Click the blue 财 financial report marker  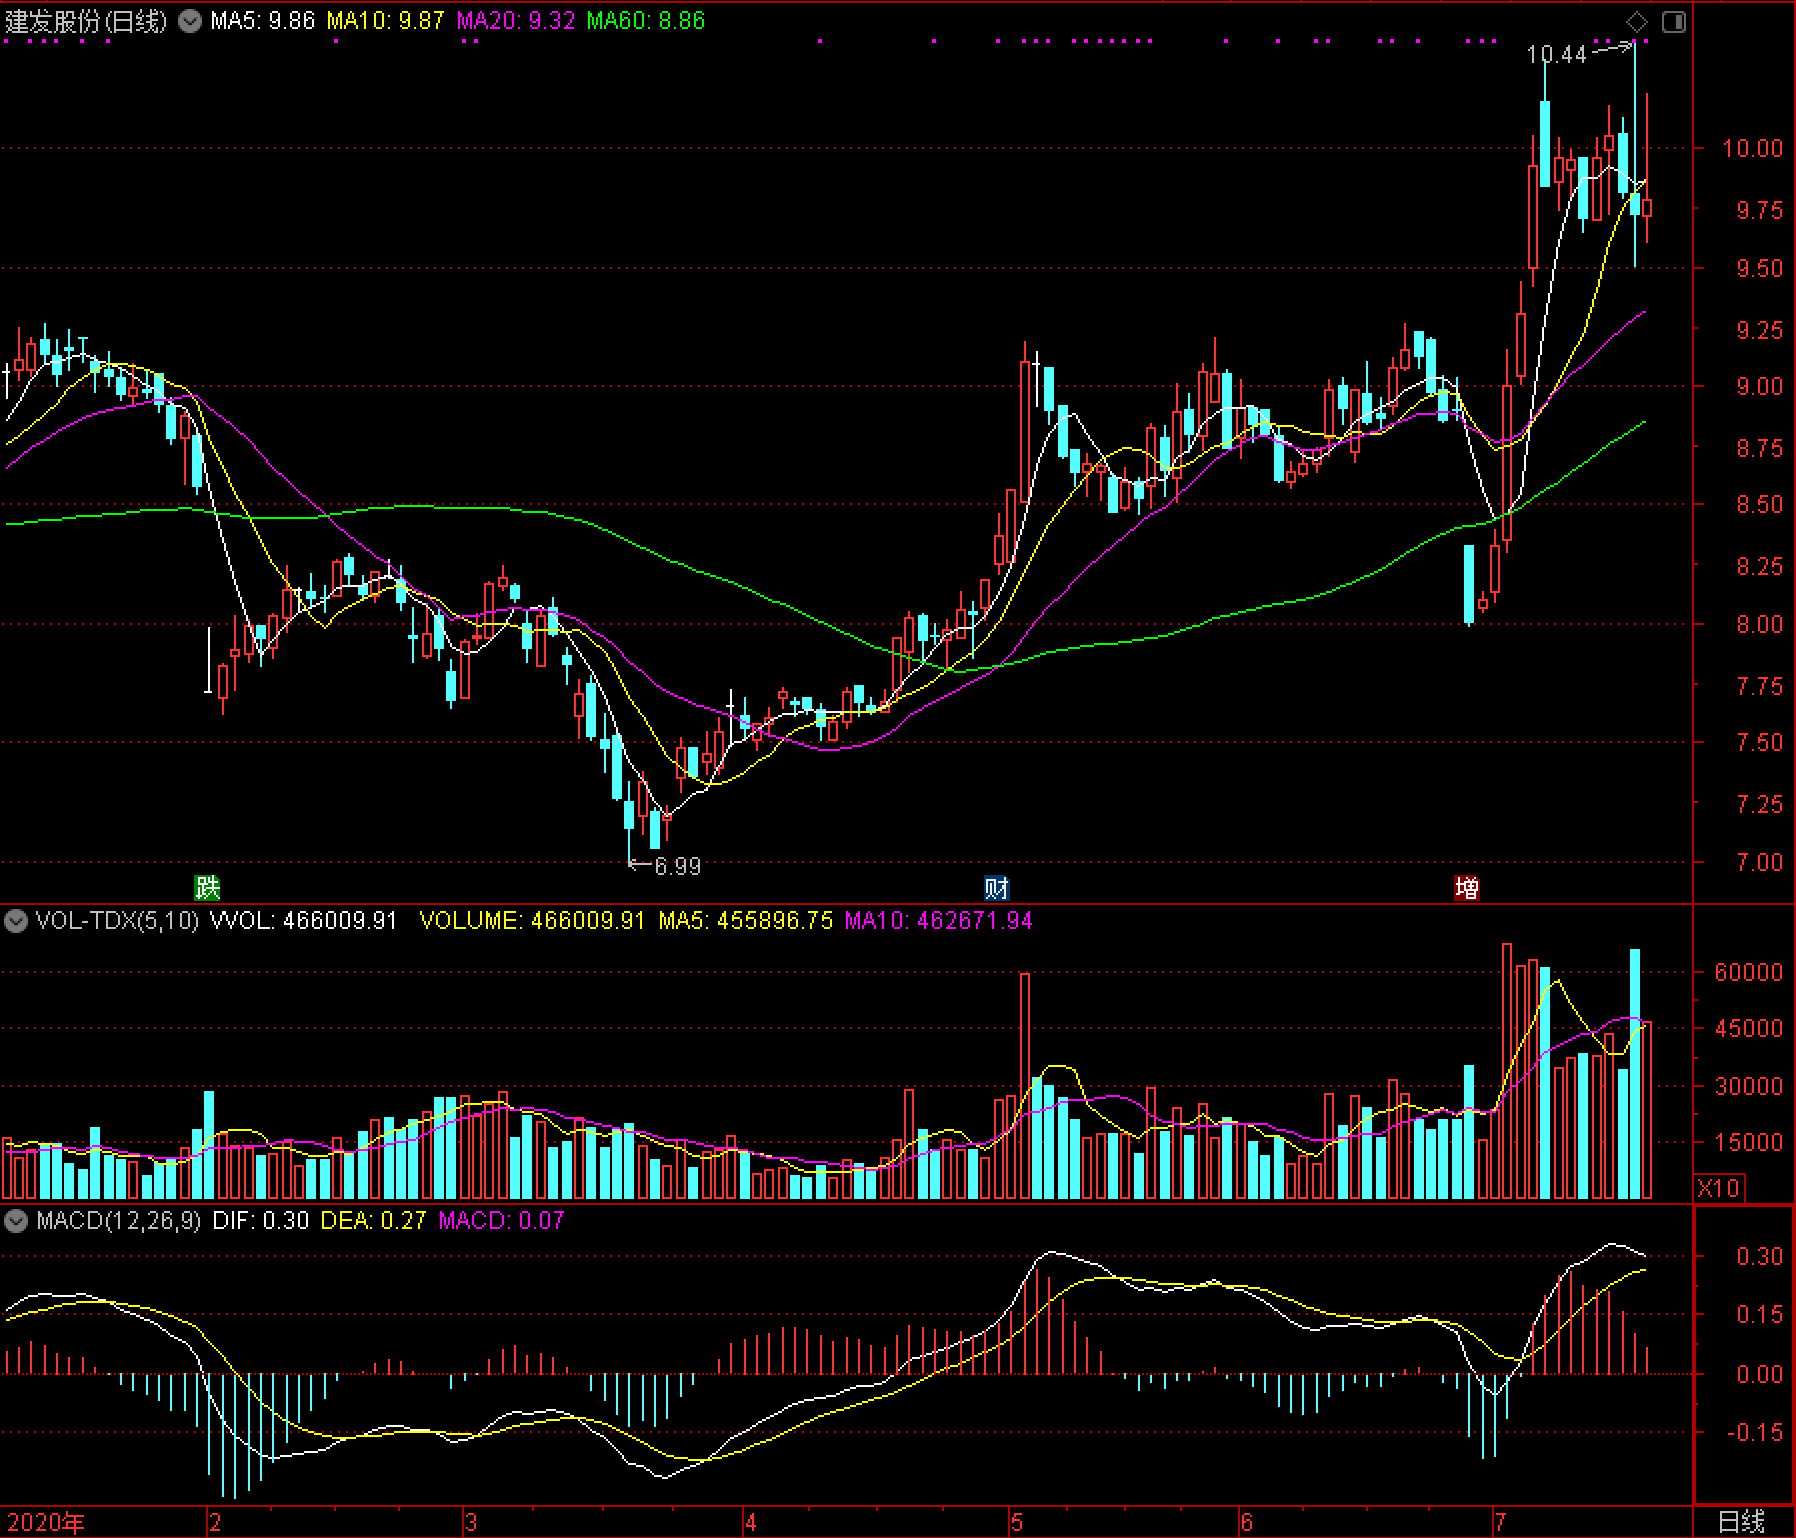(x=996, y=887)
